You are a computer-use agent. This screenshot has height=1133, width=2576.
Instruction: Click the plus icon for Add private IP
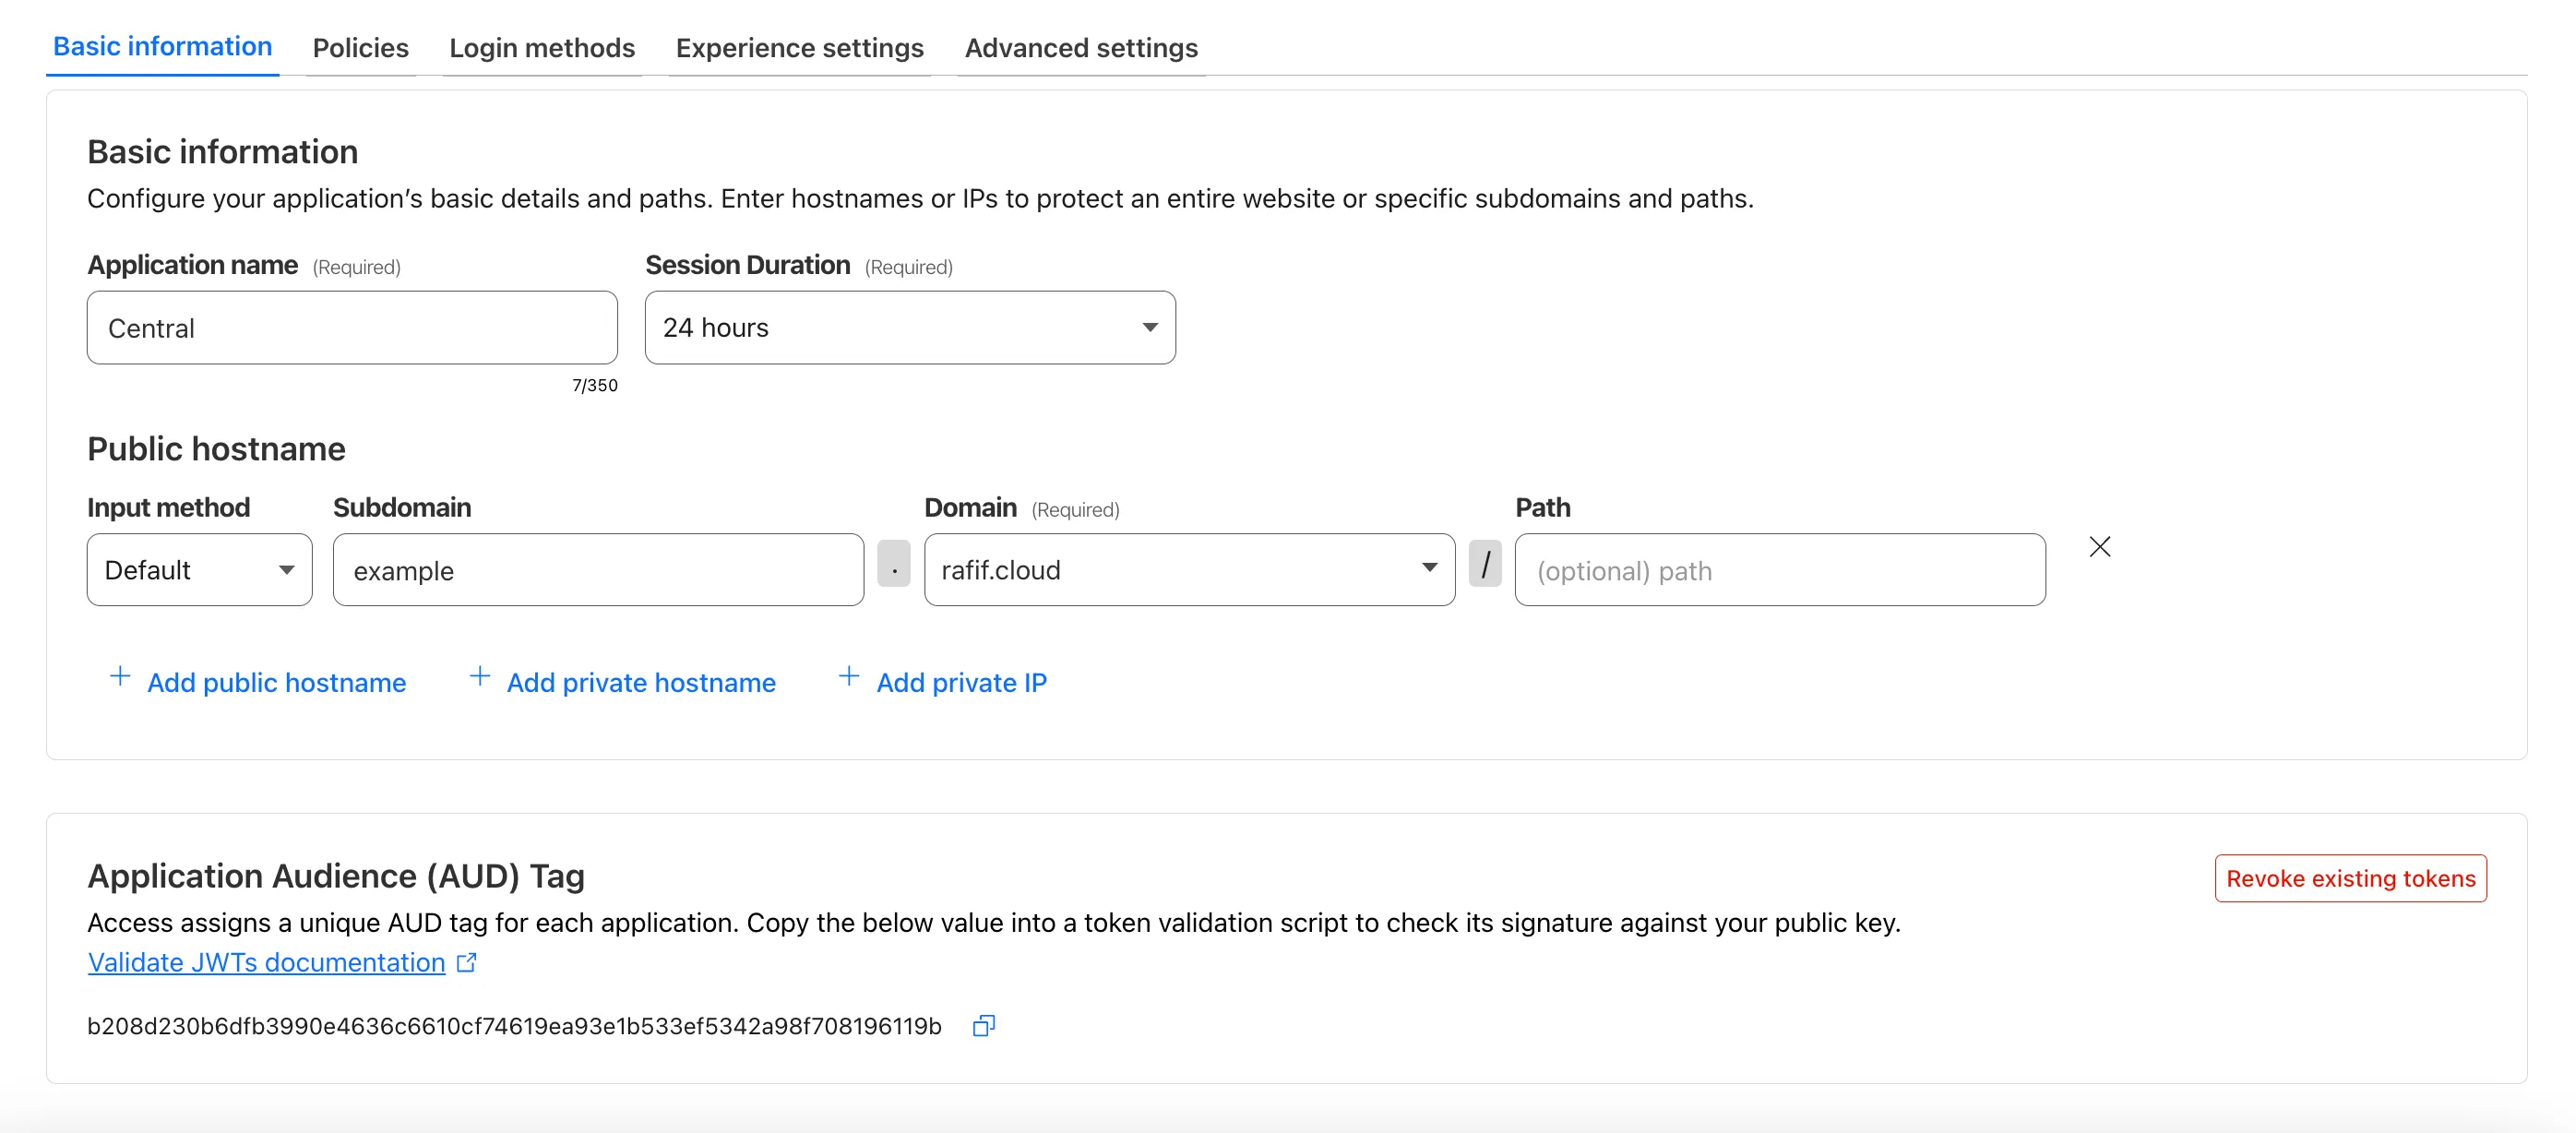pos(849,677)
